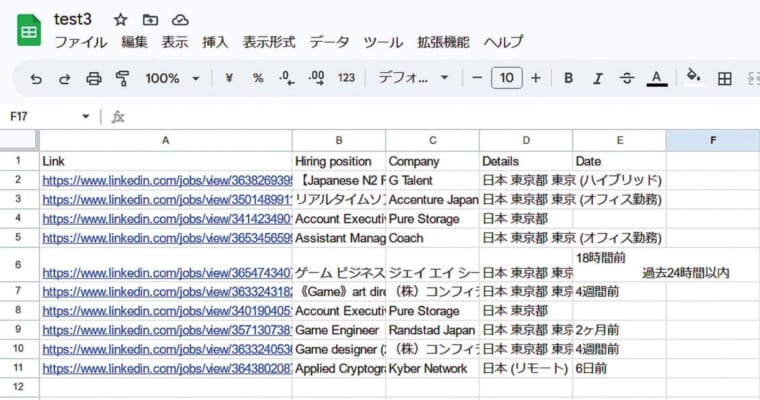Viewport: 760px width, 400px height.
Task: Decrease decimal places
Action: [286, 78]
